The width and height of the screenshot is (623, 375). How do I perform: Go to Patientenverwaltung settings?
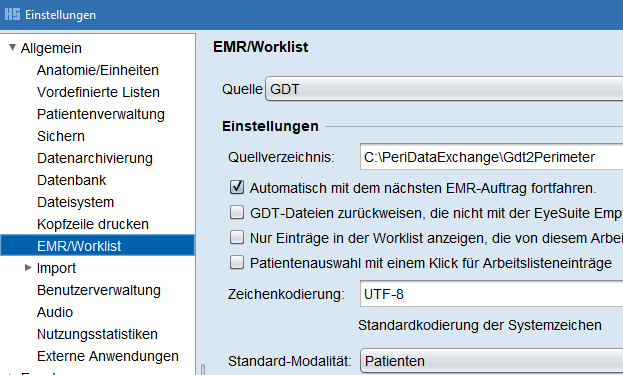[x=101, y=114]
